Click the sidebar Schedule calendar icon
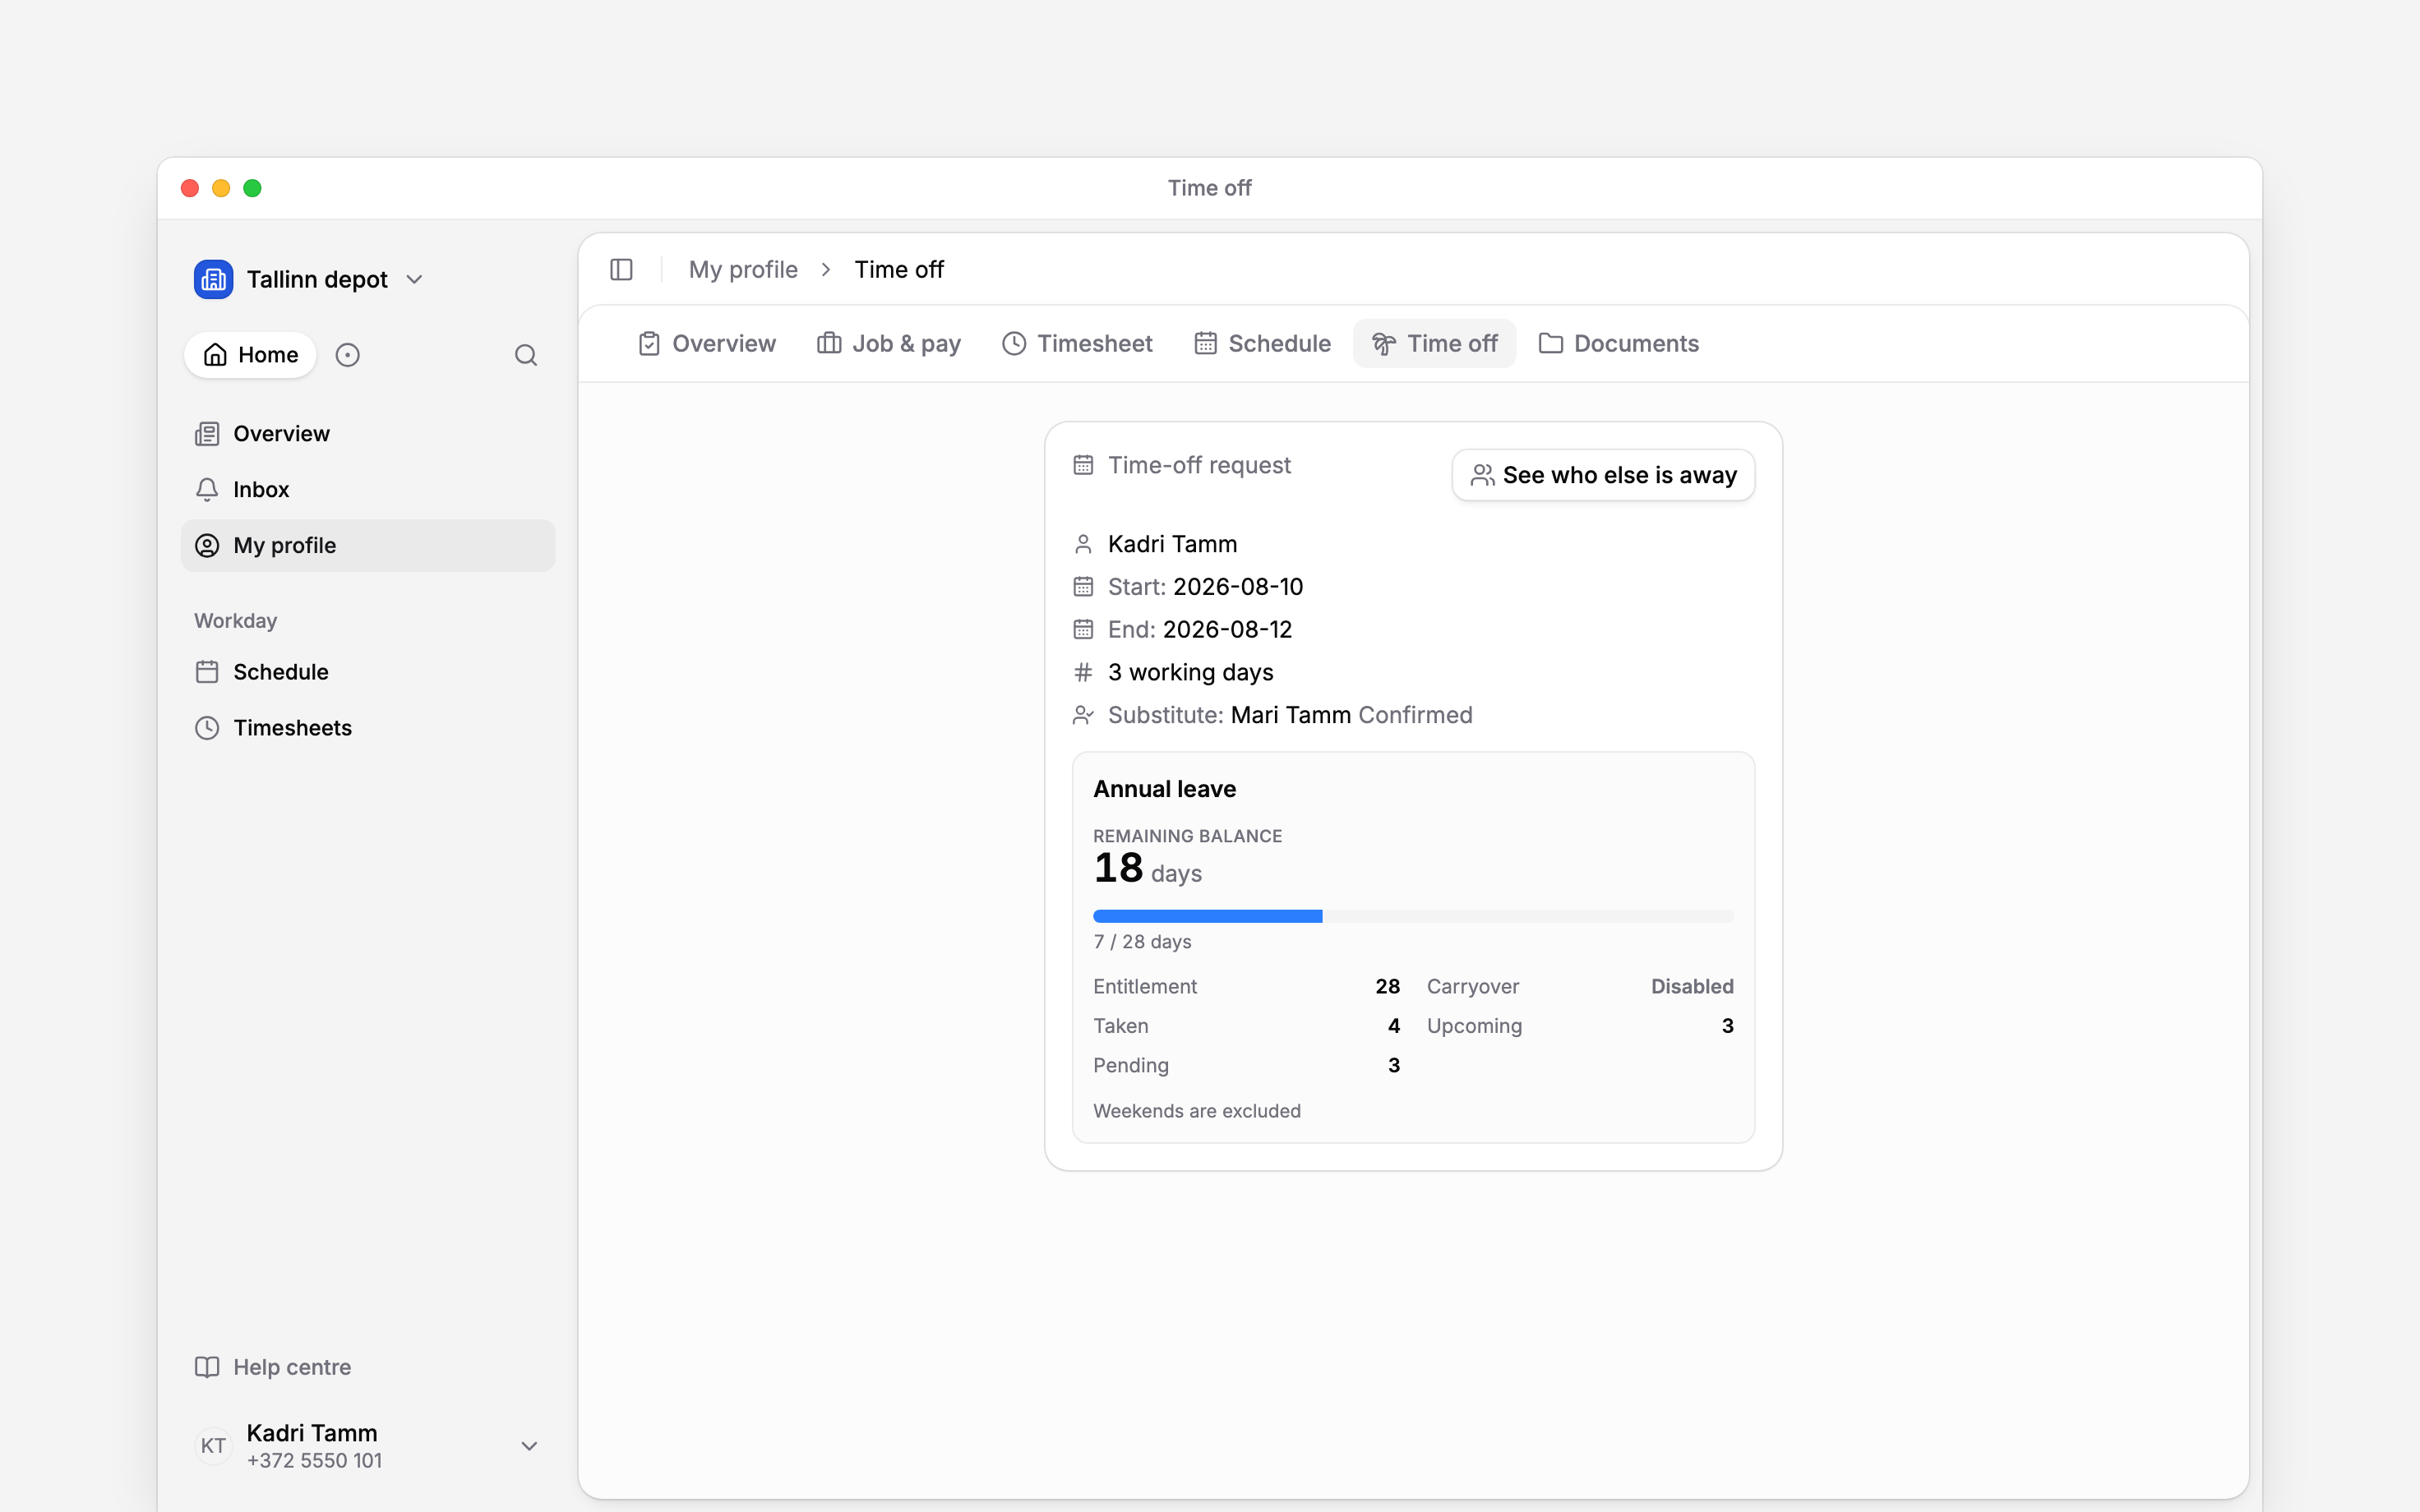2420x1512 pixels. 207,672
